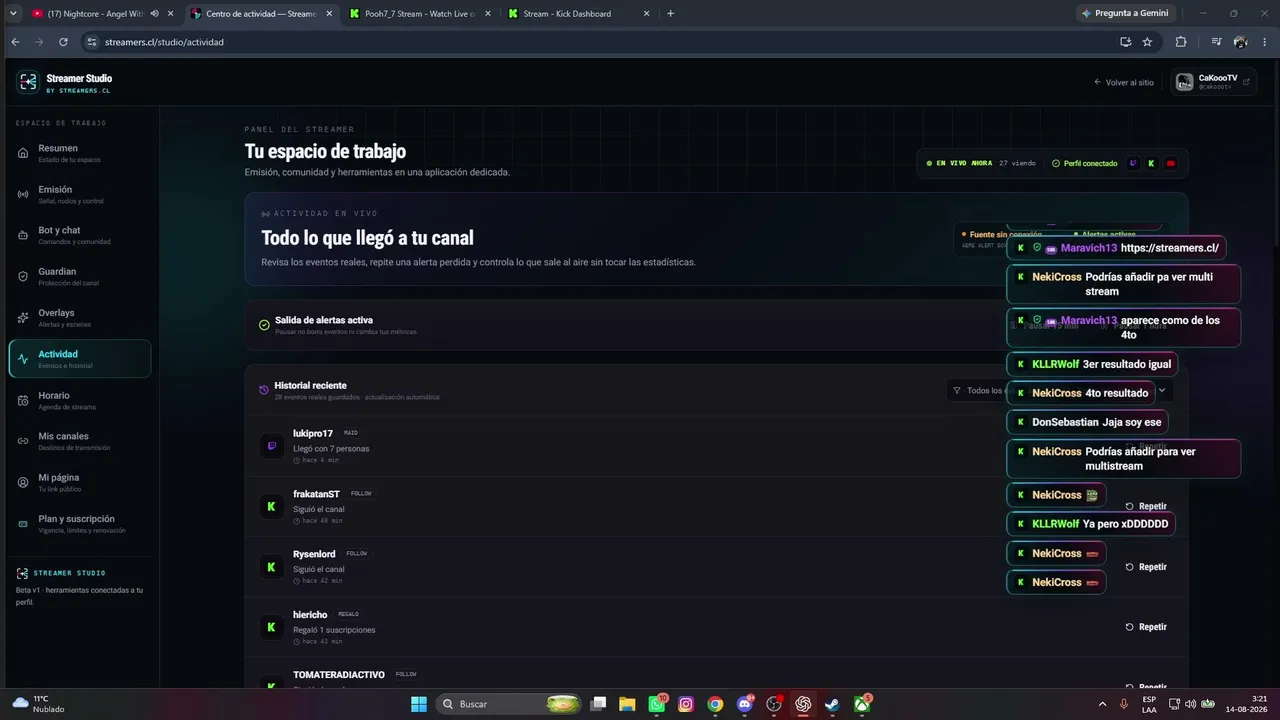1280x720 pixels.
Task: Open Mis canales destinations
Action: point(80,441)
